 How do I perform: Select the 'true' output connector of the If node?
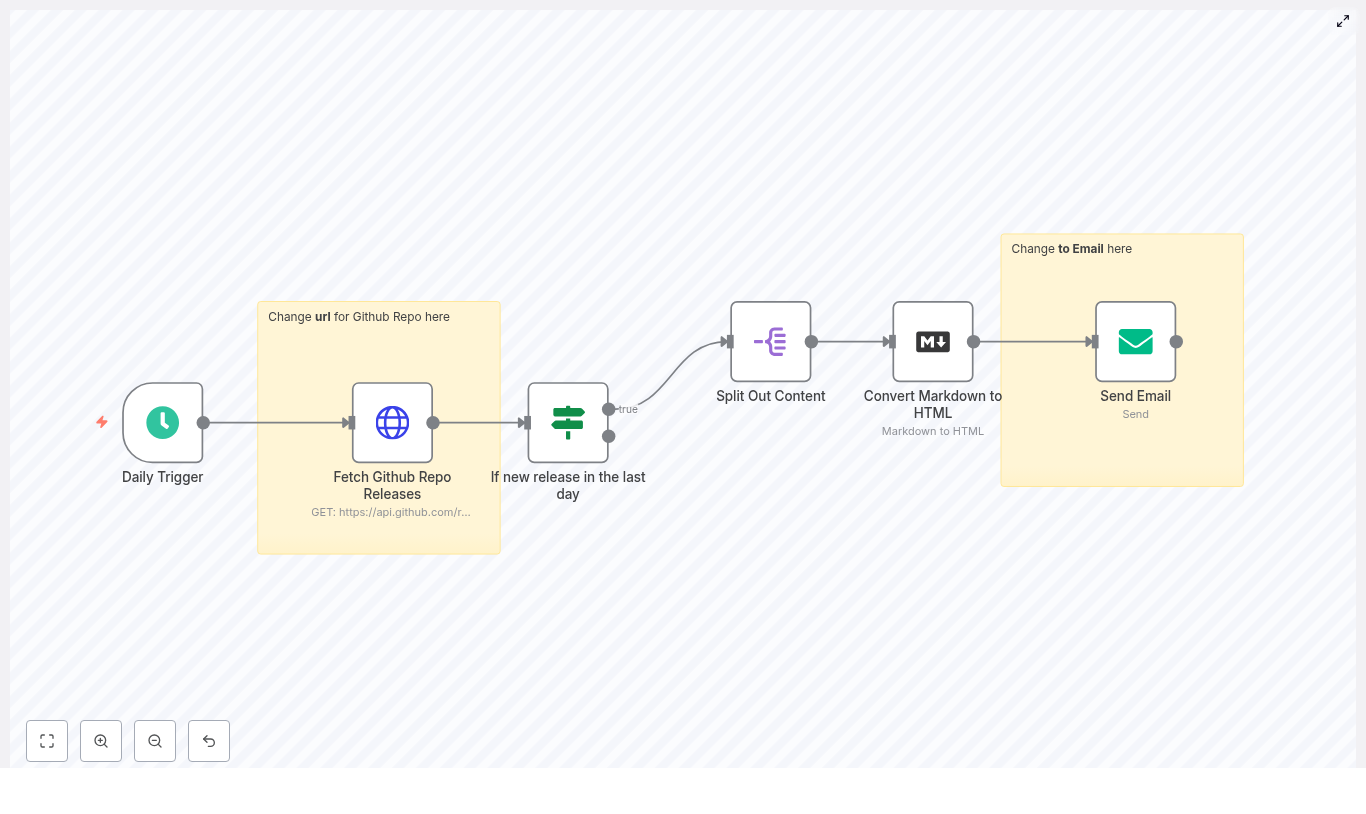pyautogui.click(x=609, y=409)
